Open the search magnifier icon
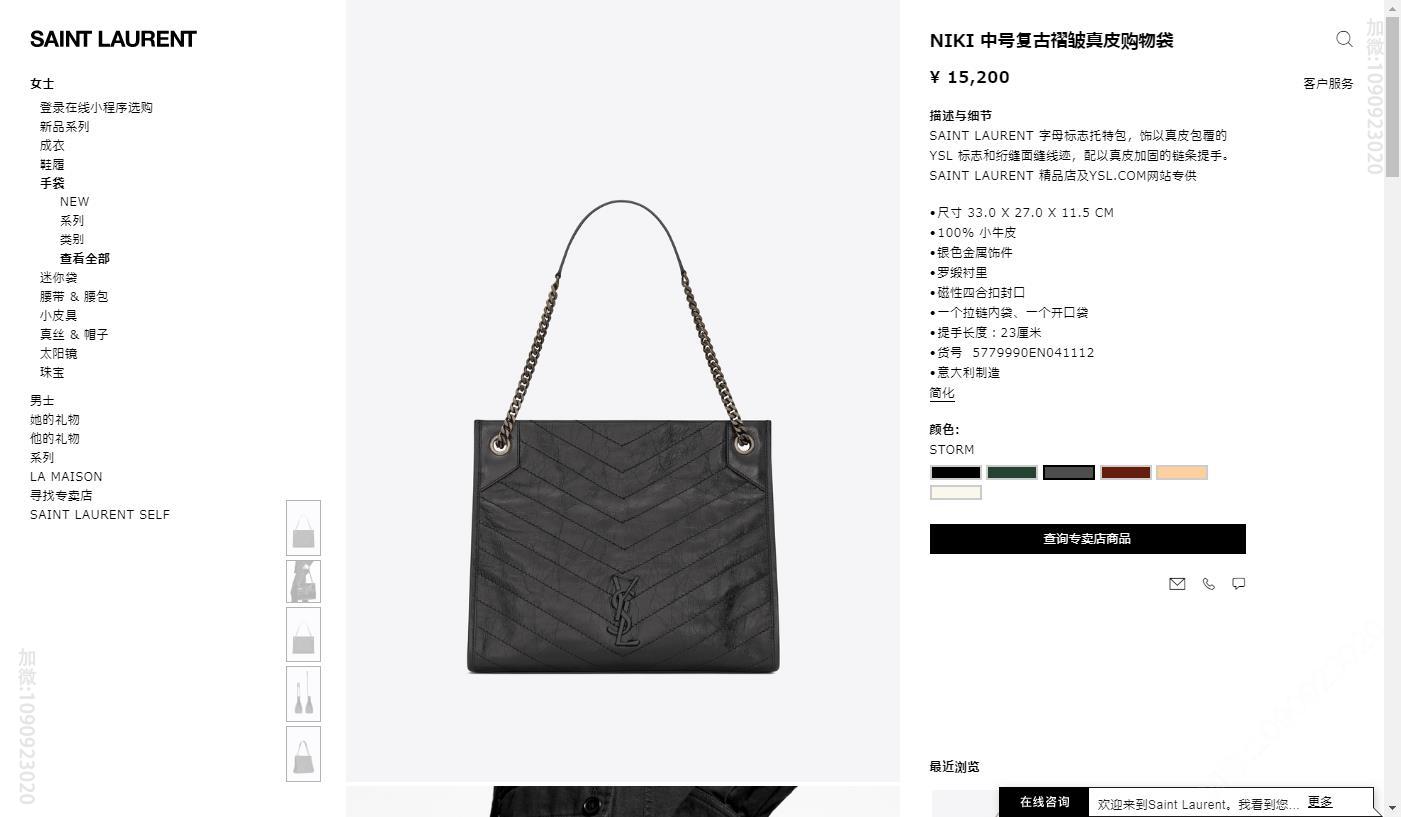The width and height of the screenshot is (1401, 817). [1344, 39]
